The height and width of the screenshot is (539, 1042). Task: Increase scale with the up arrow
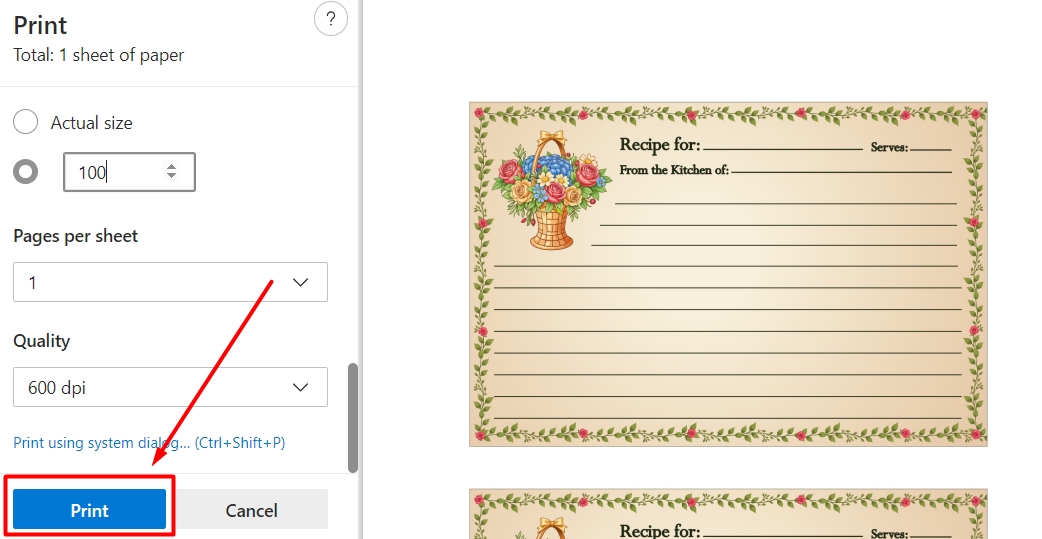pyautogui.click(x=171, y=167)
